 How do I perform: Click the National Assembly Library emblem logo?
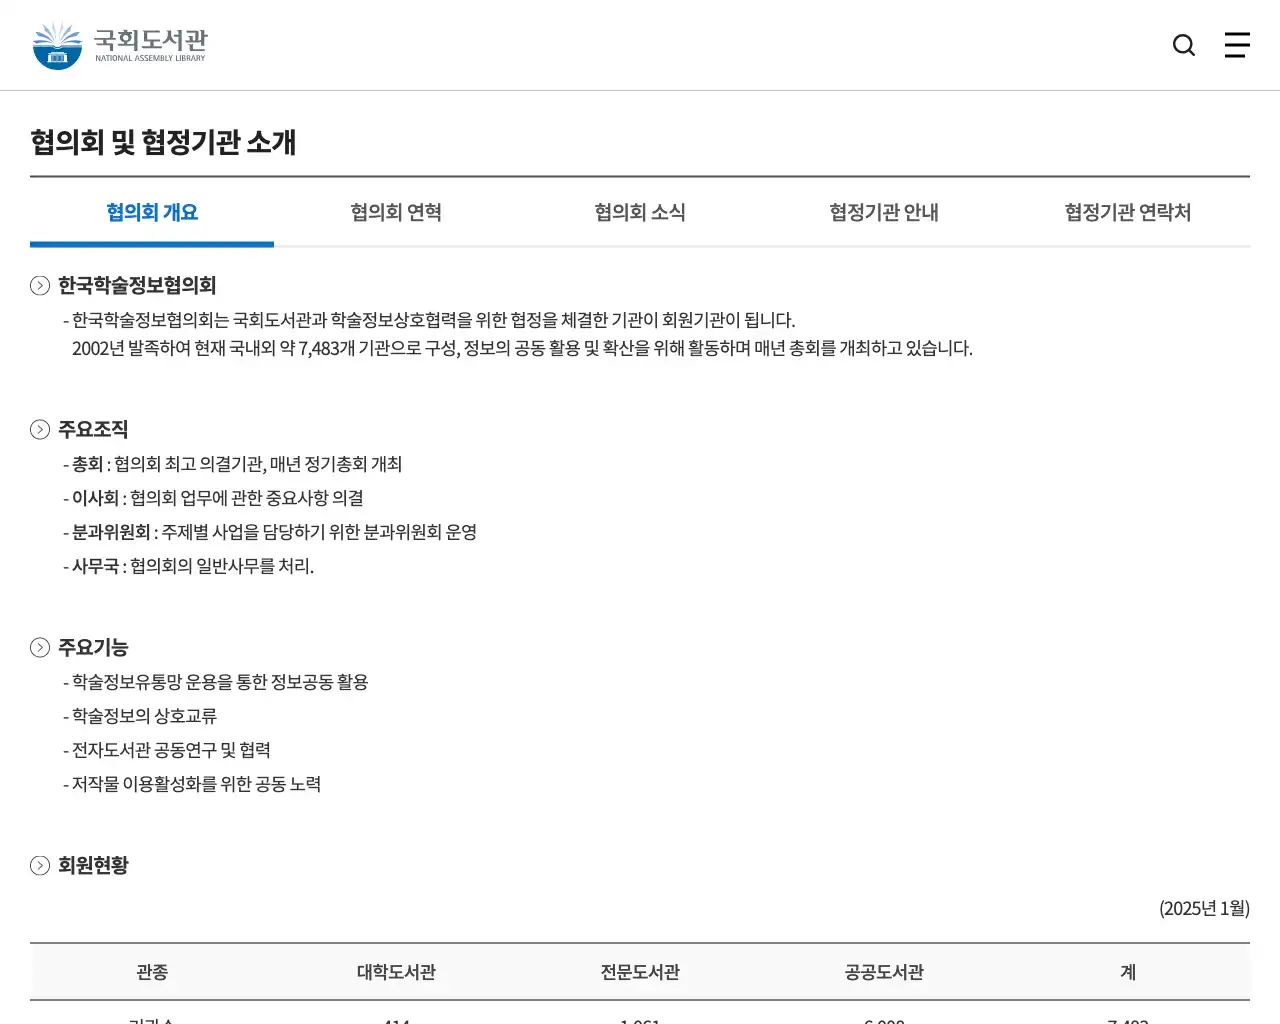tap(57, 44)
